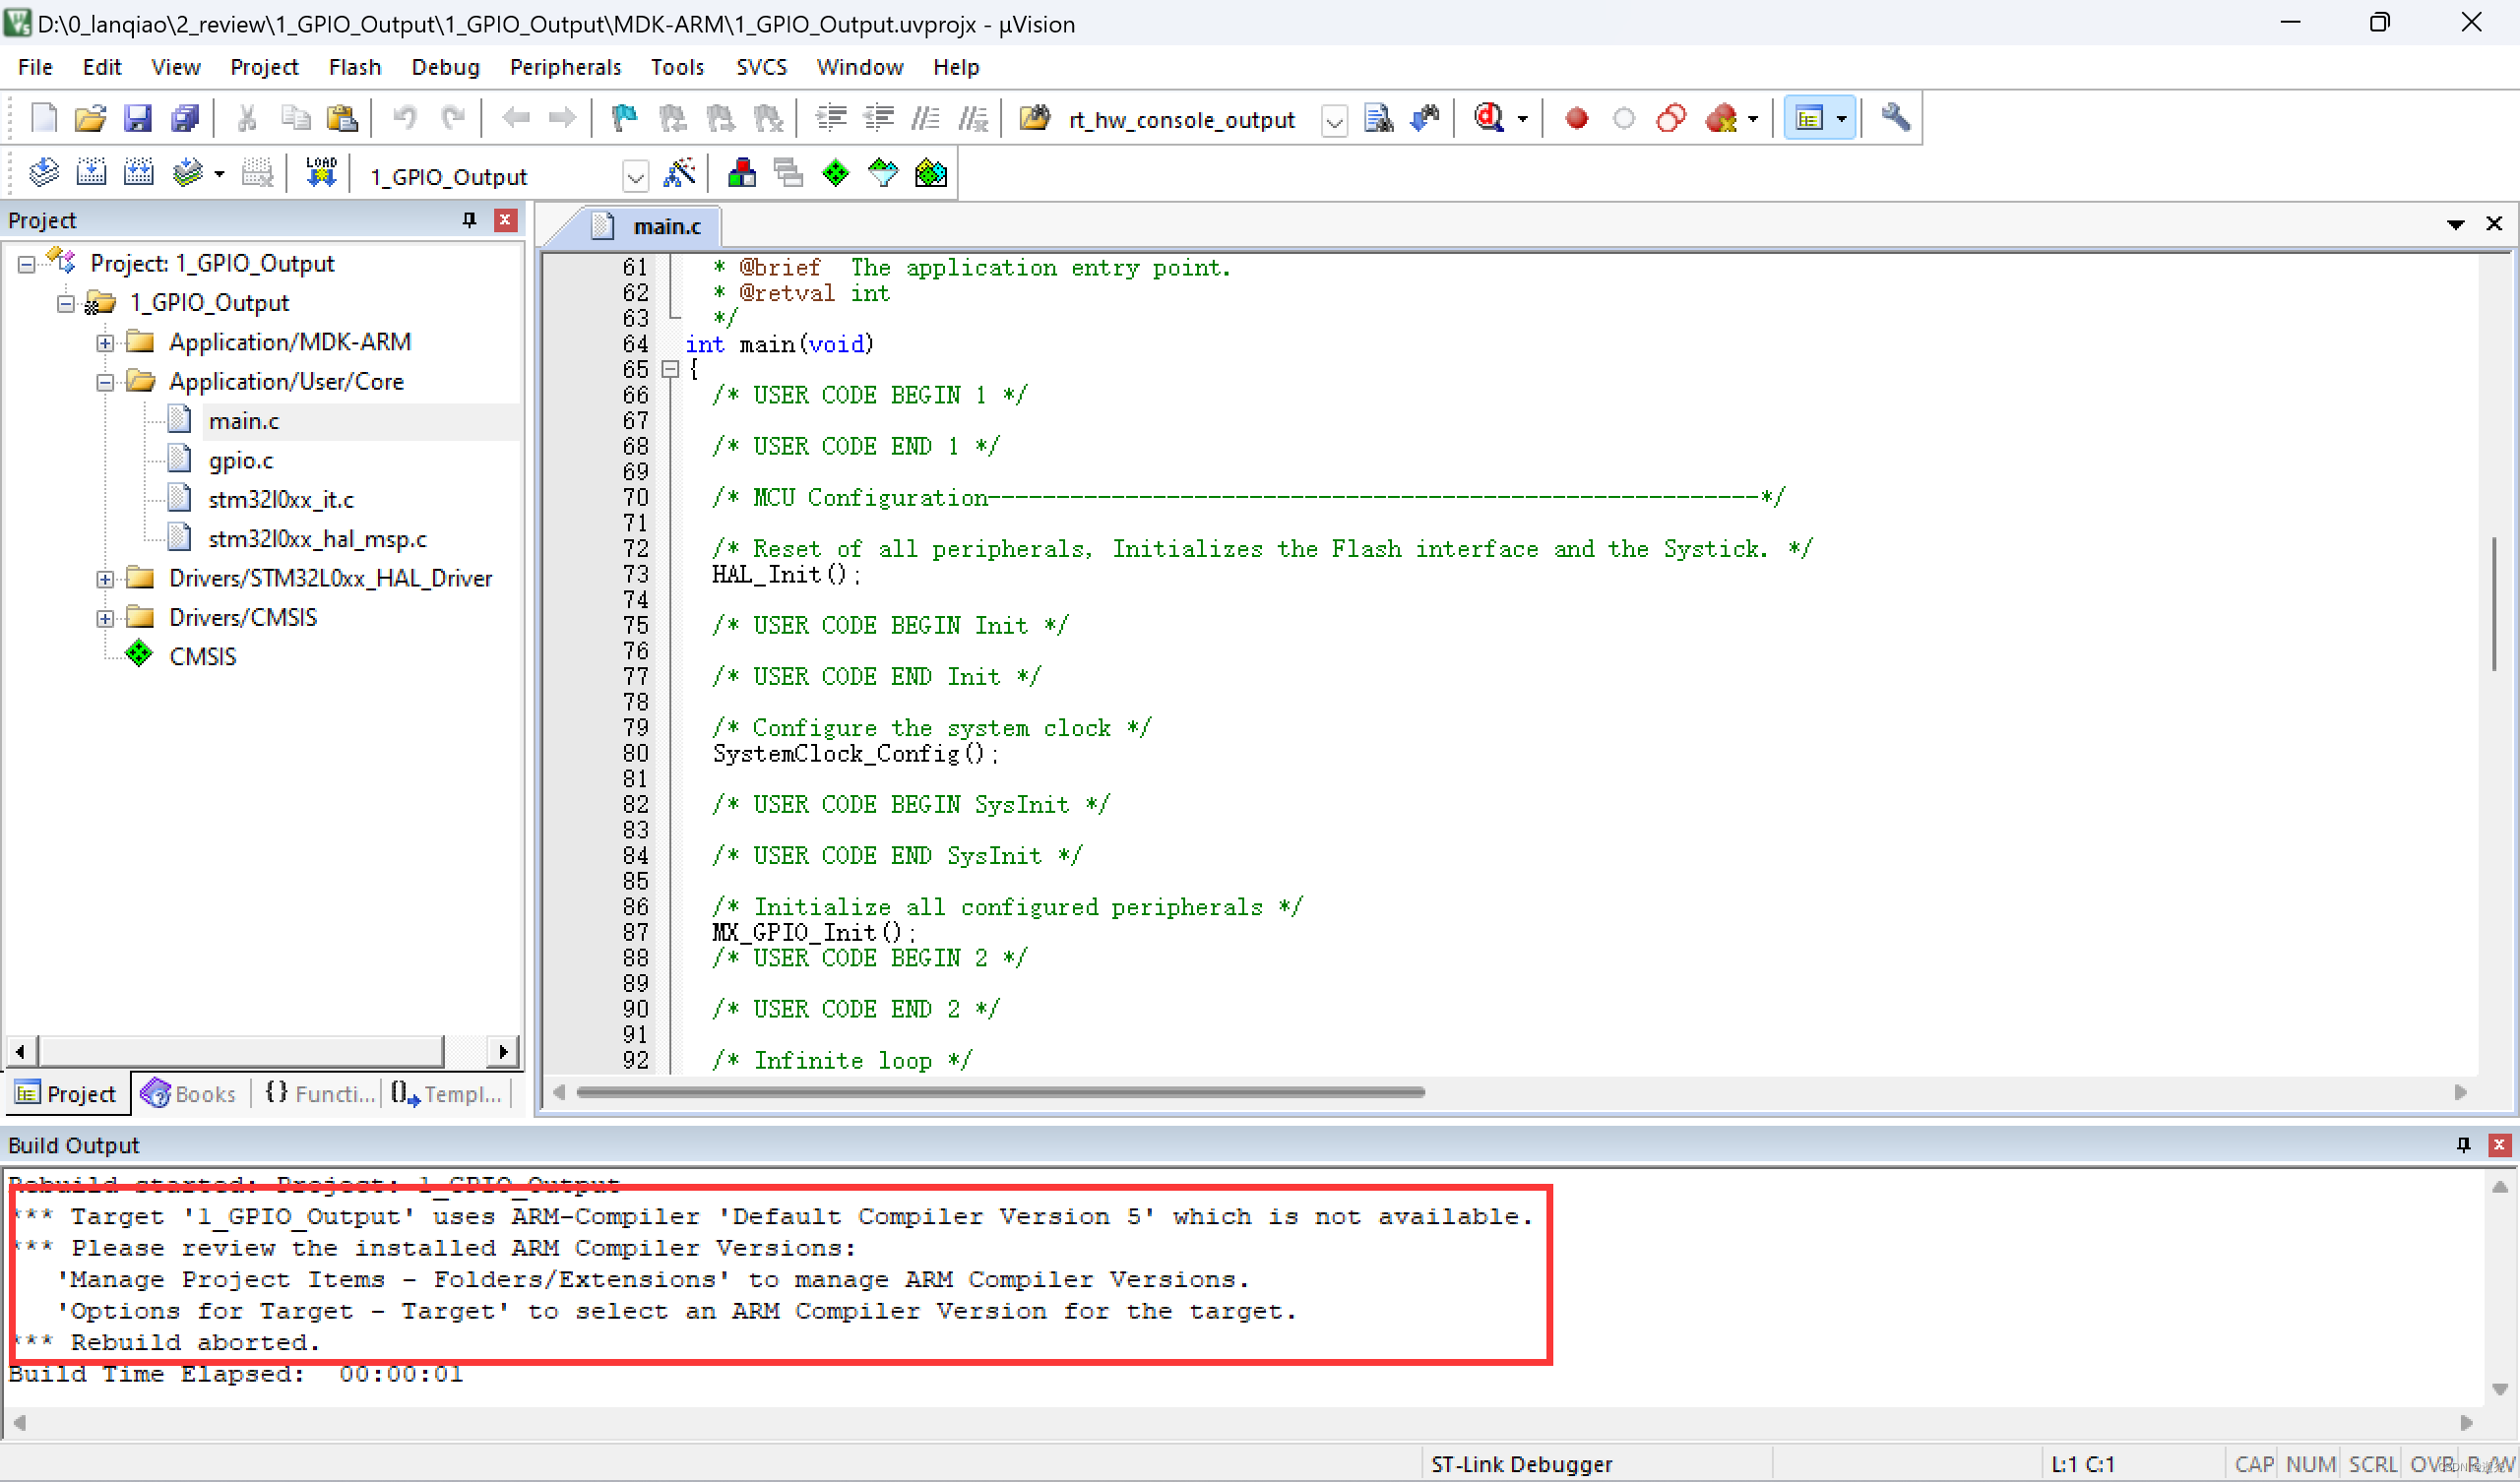2520x1482 pixels.
Task: Click the rt_hw_console_output find field
Action: pyautogui.click(x=1190, y=121)
